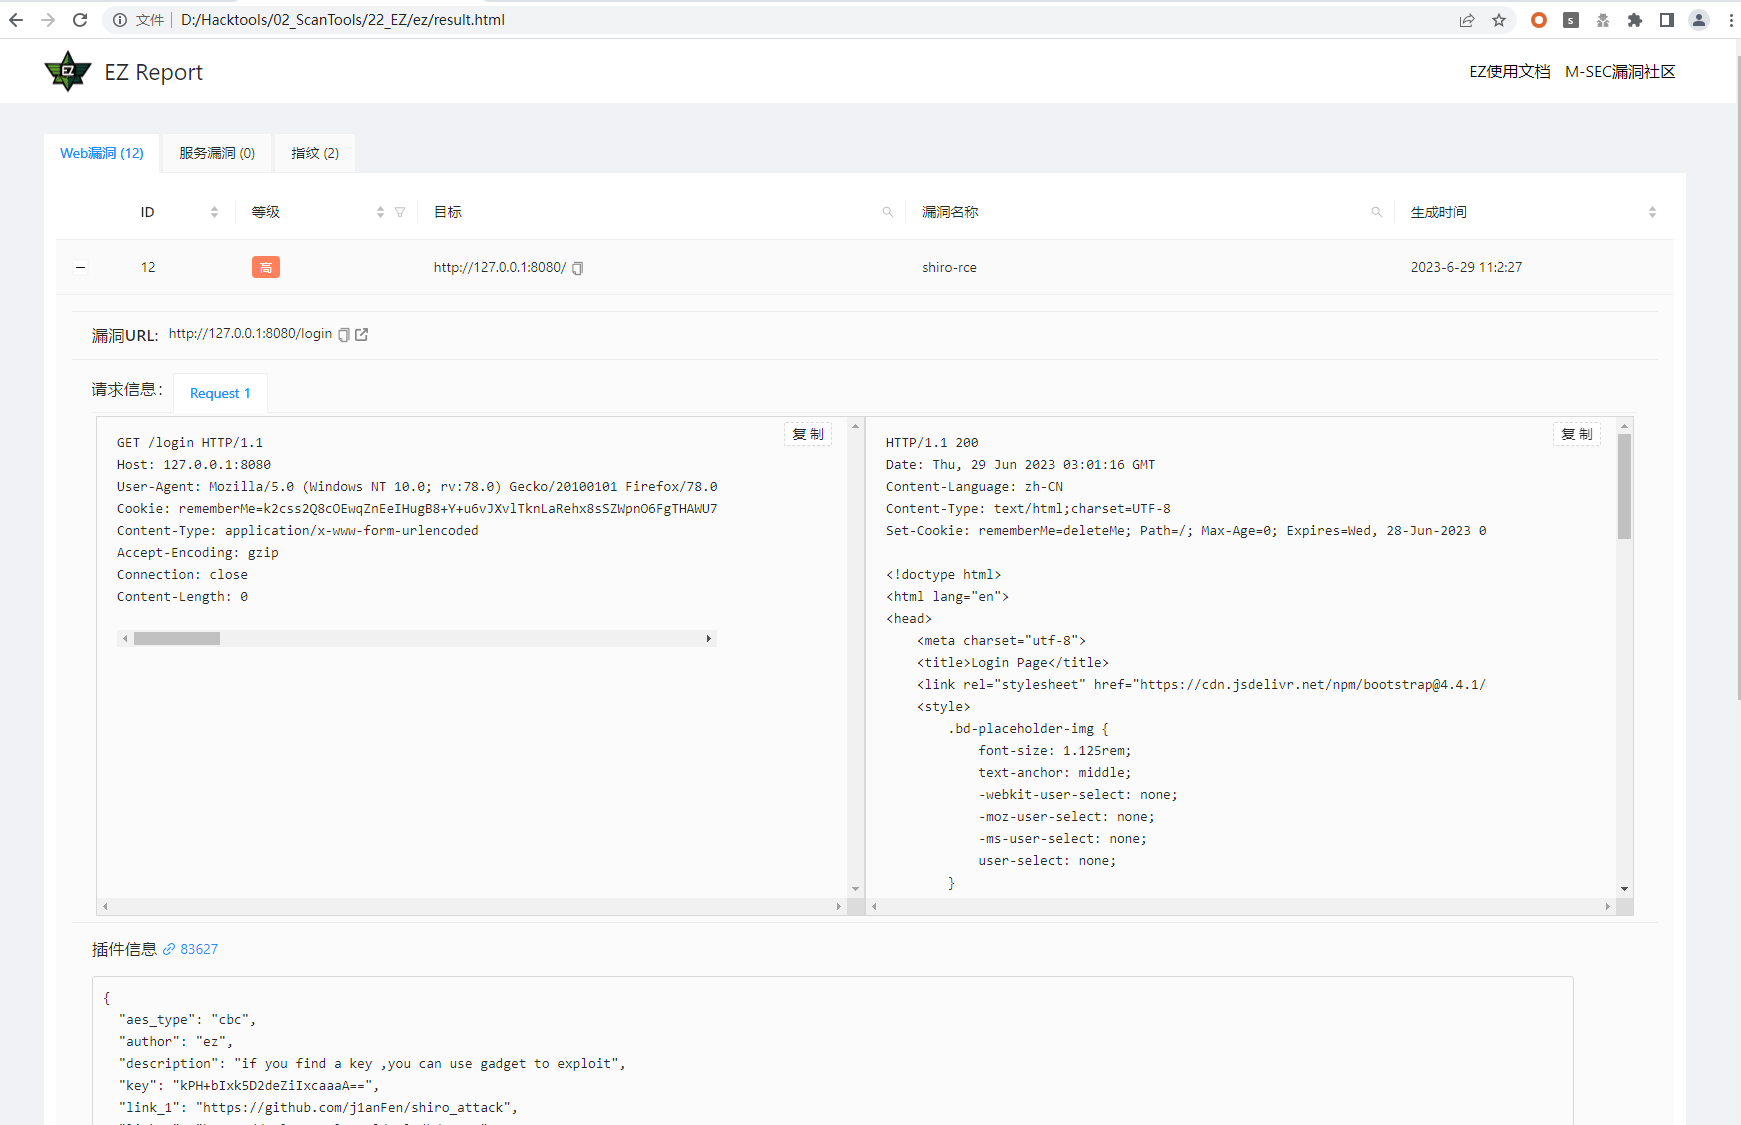Click the "aes_type": "cbc" line
This screenshot has height=1125, width=1741.
point(187,1020)
